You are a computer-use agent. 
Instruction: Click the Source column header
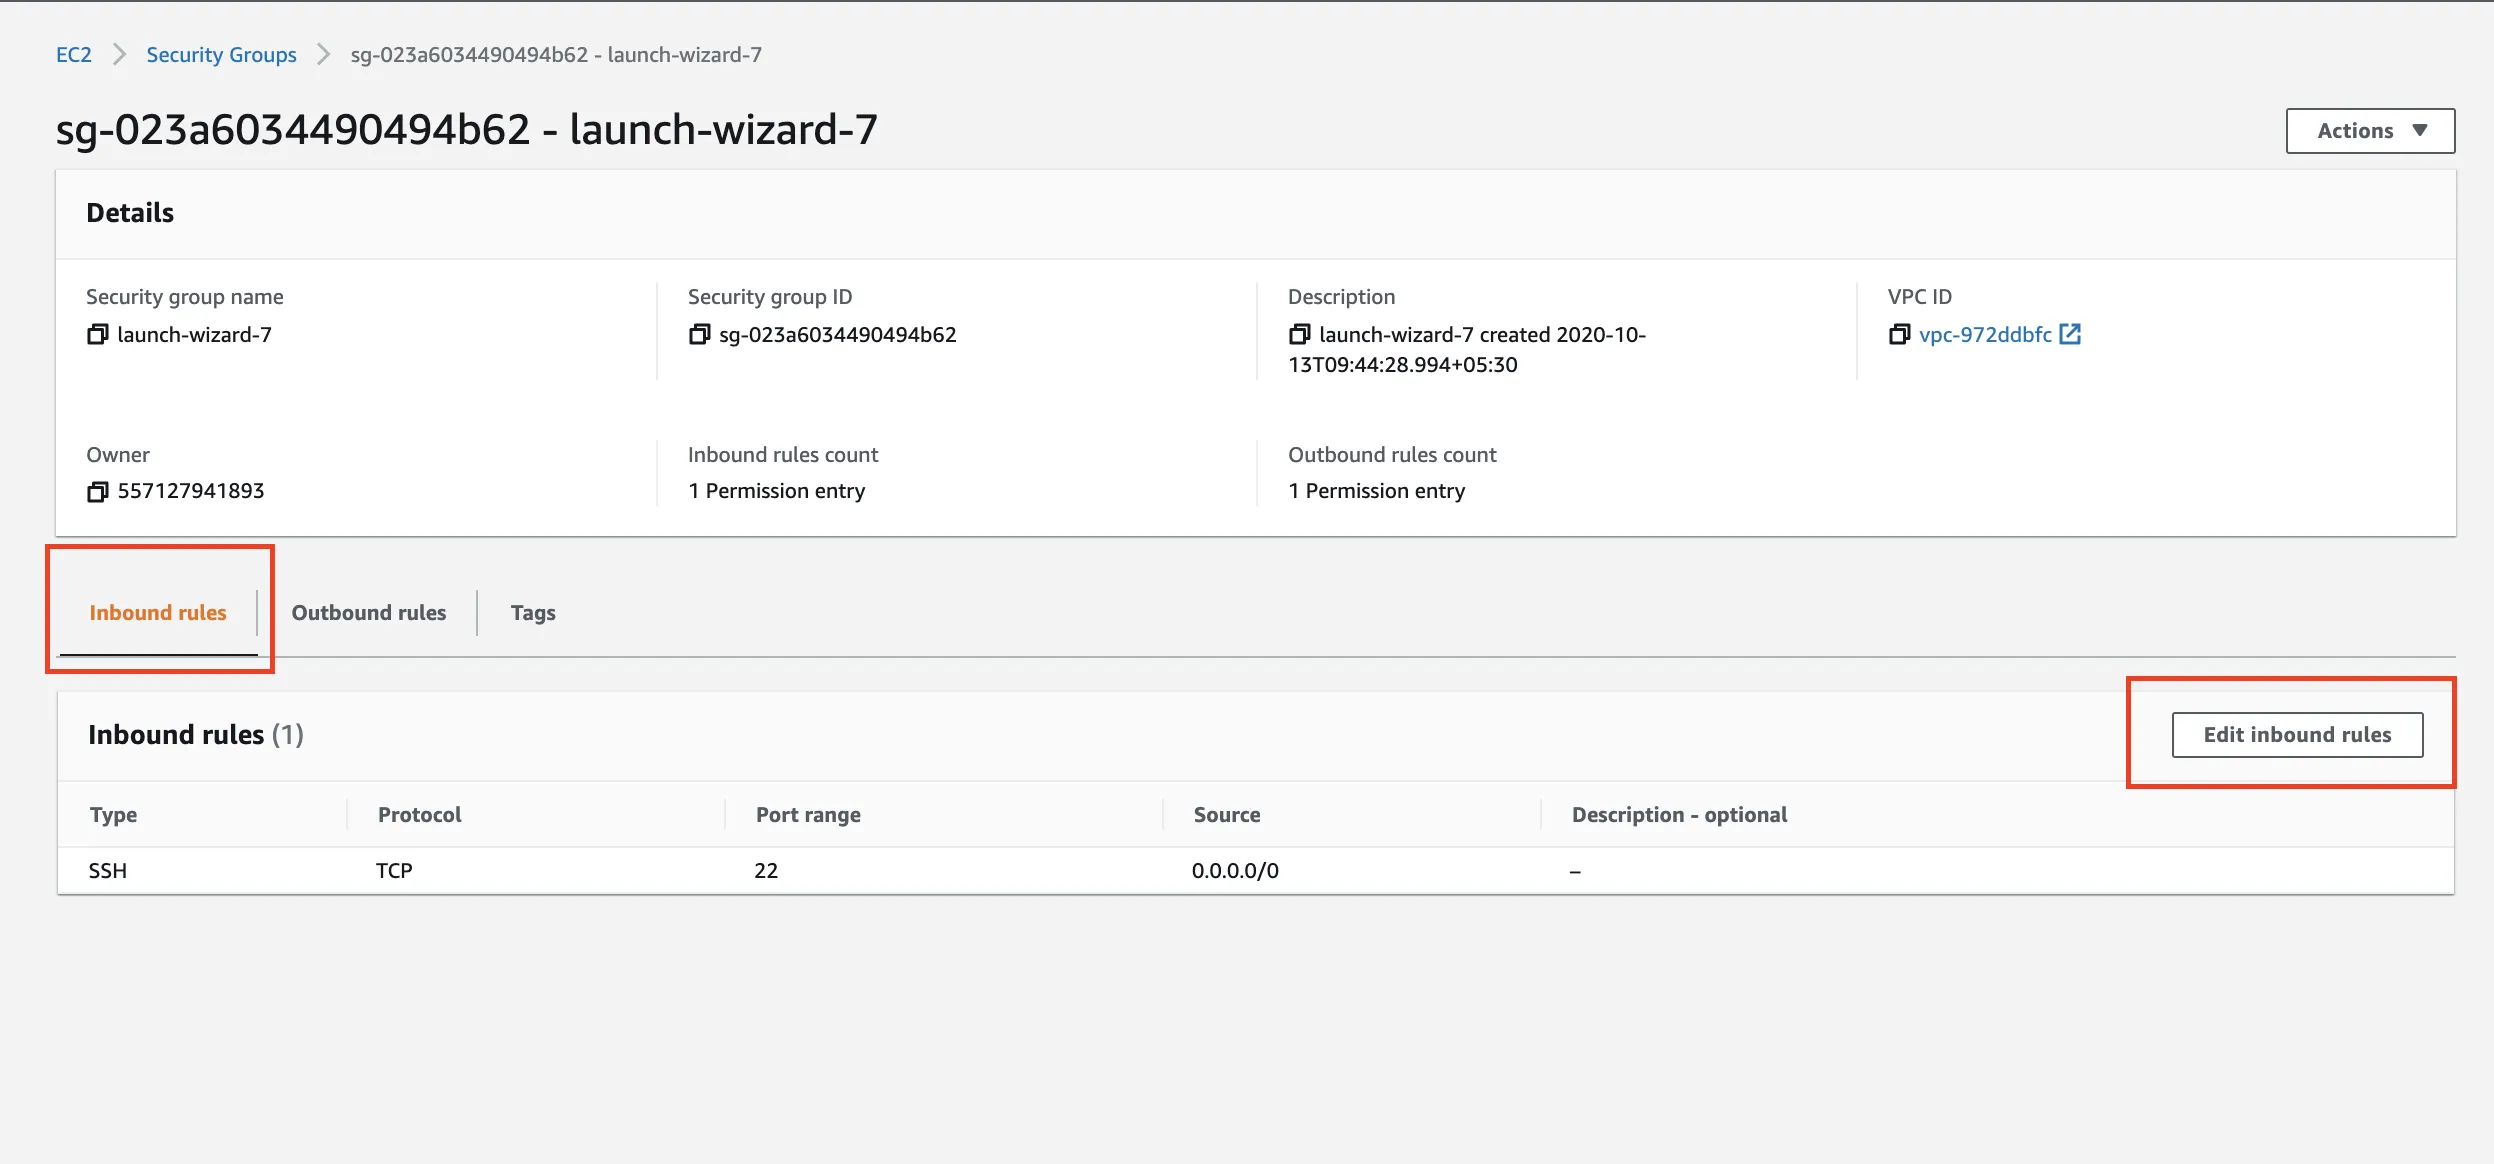[1226, 815]
